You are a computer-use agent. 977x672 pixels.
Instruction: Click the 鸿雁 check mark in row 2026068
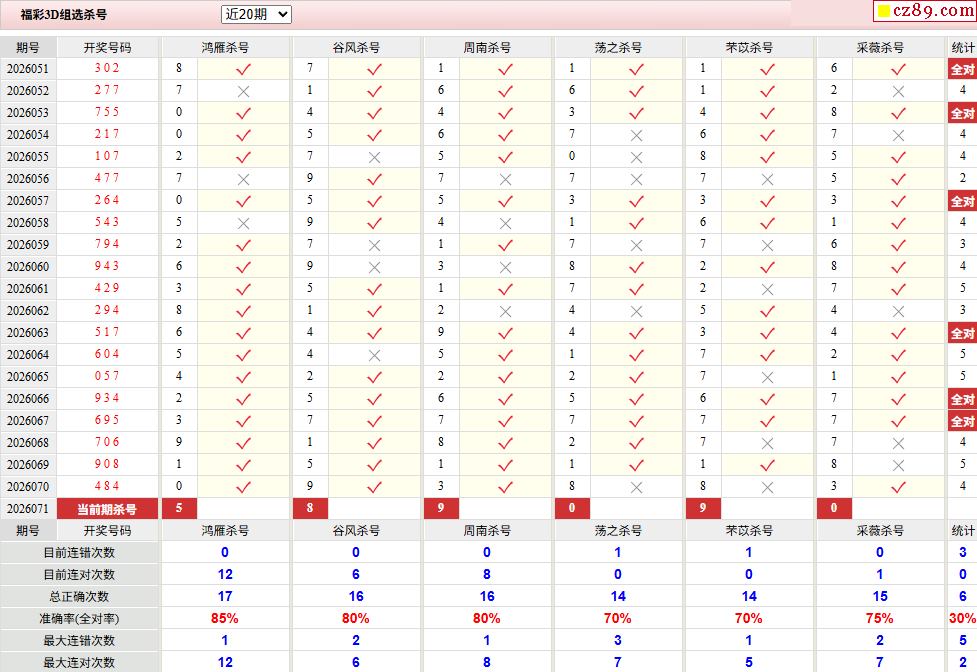(x=244, y=443)
